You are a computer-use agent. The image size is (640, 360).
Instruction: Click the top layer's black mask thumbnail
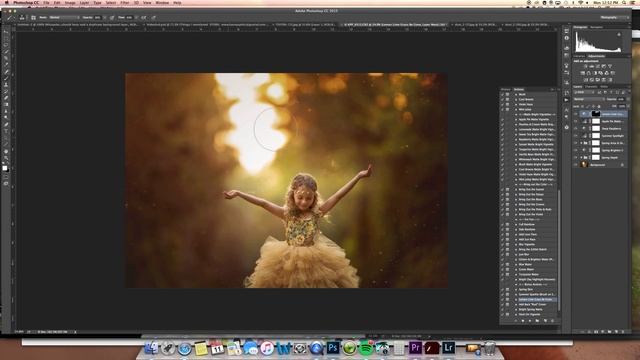click(x=596, y=114)
